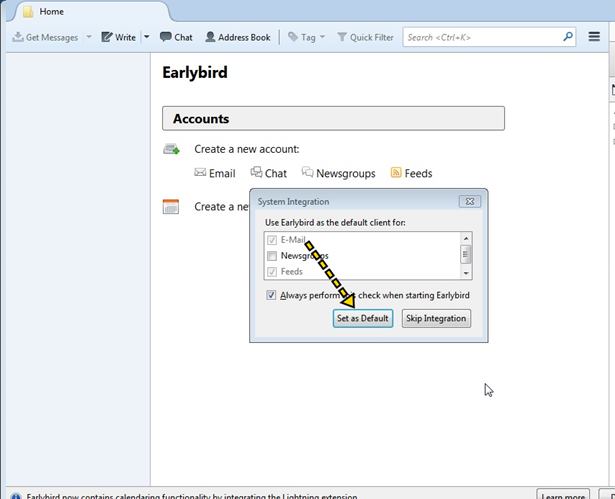Viewport: 615px width, 499px height.
Task: Expand the Tag dropdown arrow
Action: pos(322,37)
